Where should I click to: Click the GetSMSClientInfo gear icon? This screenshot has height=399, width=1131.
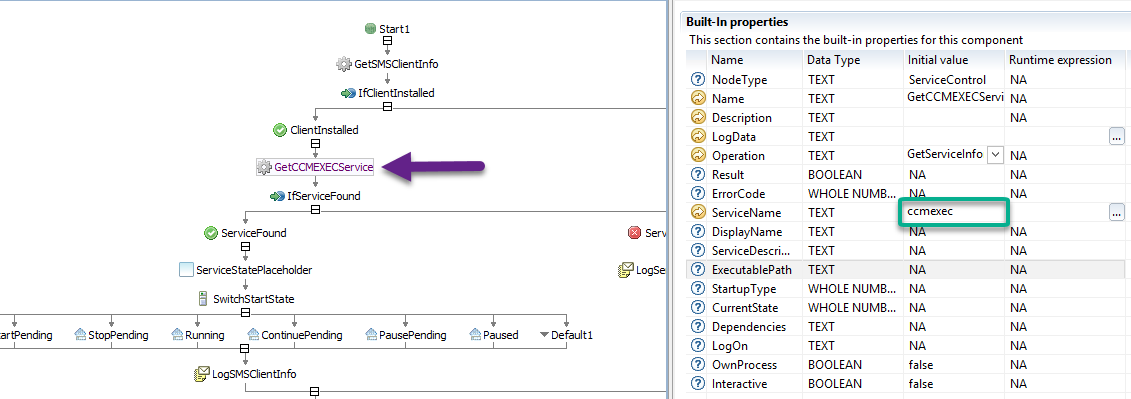(x=343, y=63)
